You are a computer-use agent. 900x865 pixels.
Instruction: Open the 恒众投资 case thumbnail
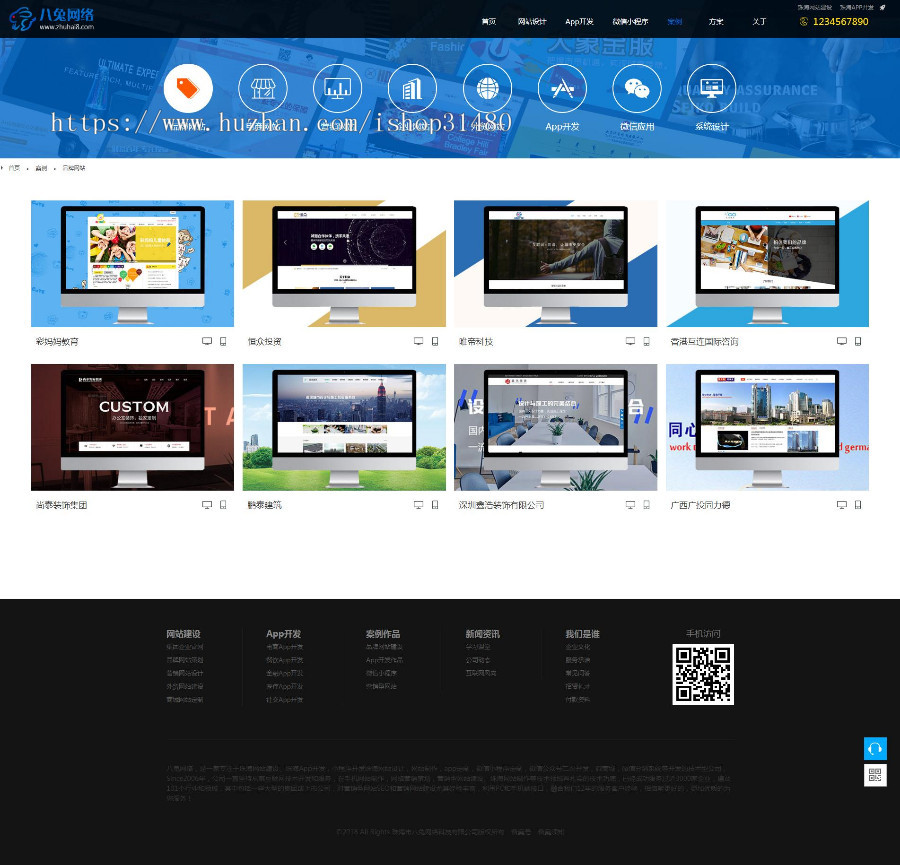click(344, 263)
